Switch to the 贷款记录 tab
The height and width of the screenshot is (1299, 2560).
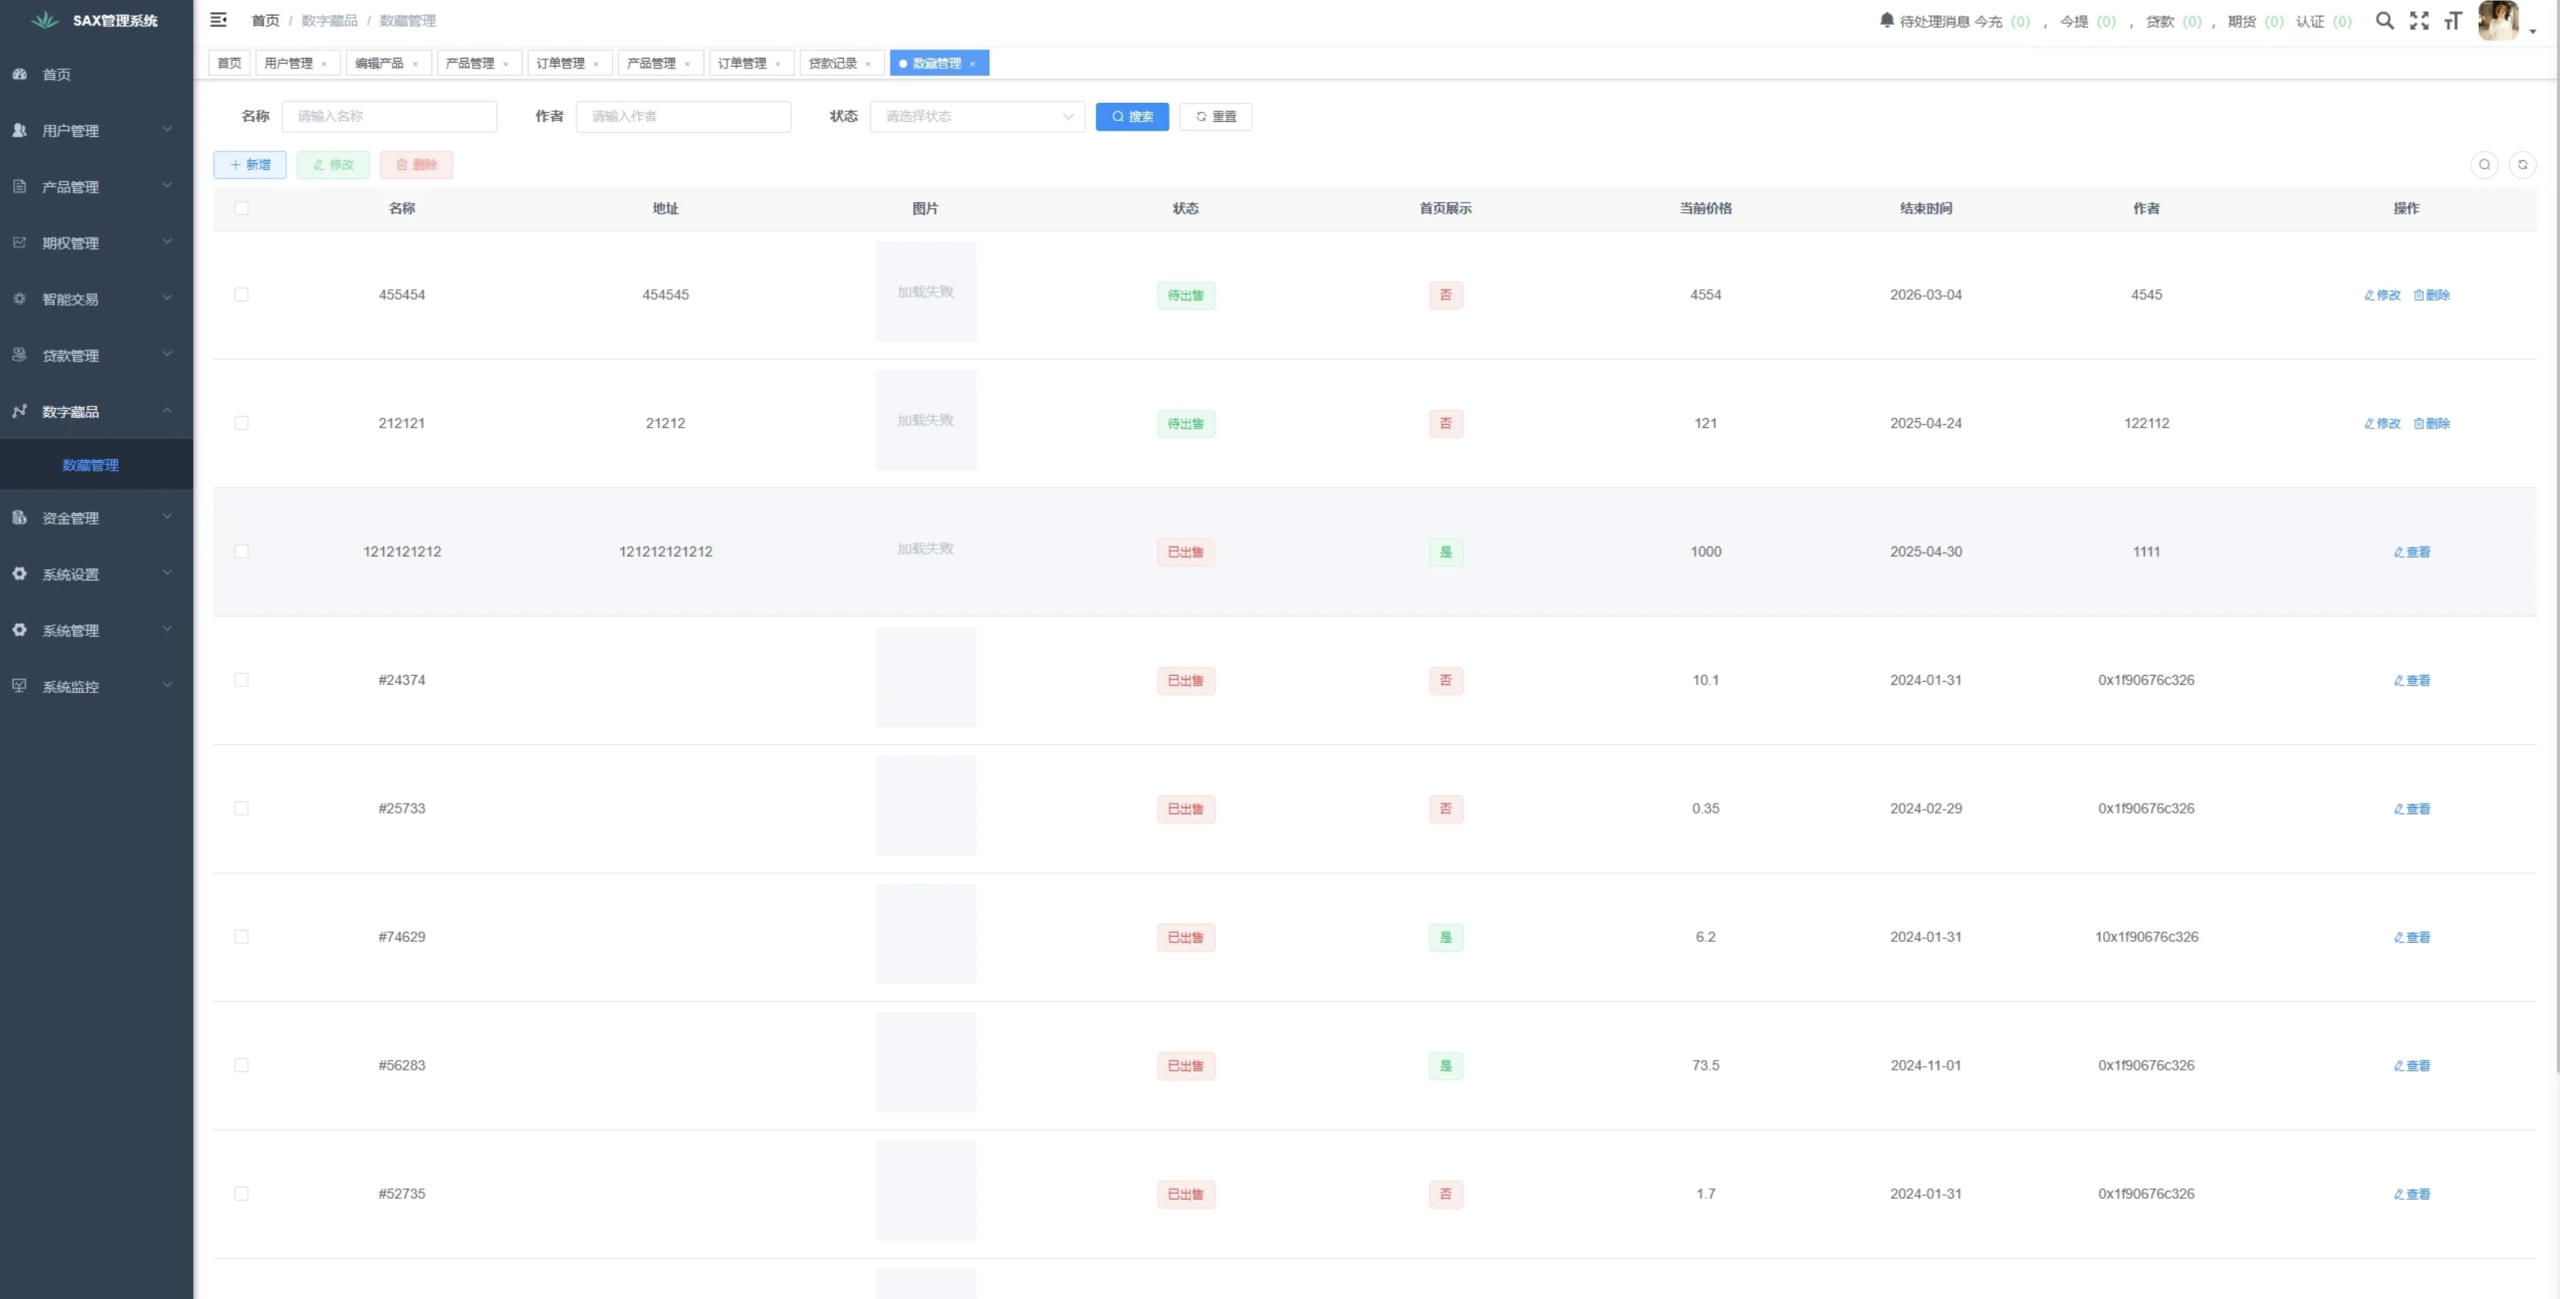click(833, 63)
